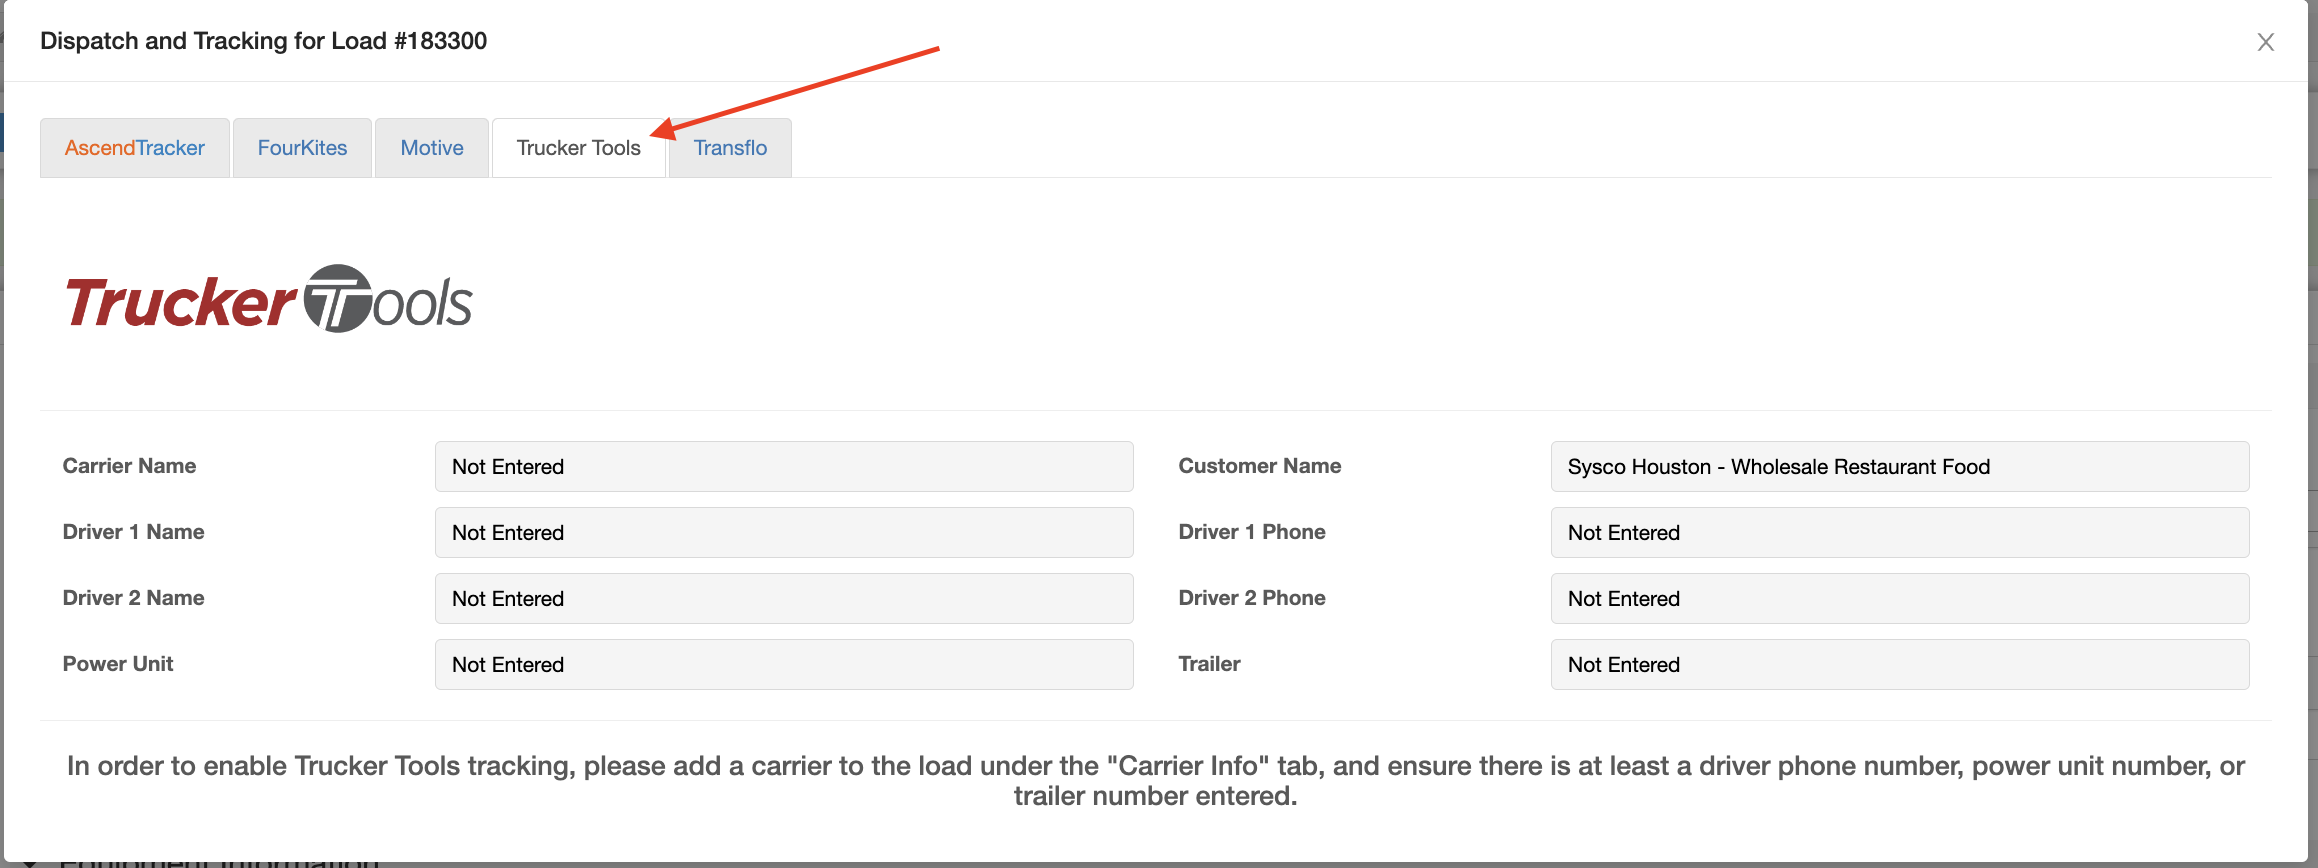Screen dimensions: 2318x868
Task: Click the Trailer label
Action: coord(1209,664)
